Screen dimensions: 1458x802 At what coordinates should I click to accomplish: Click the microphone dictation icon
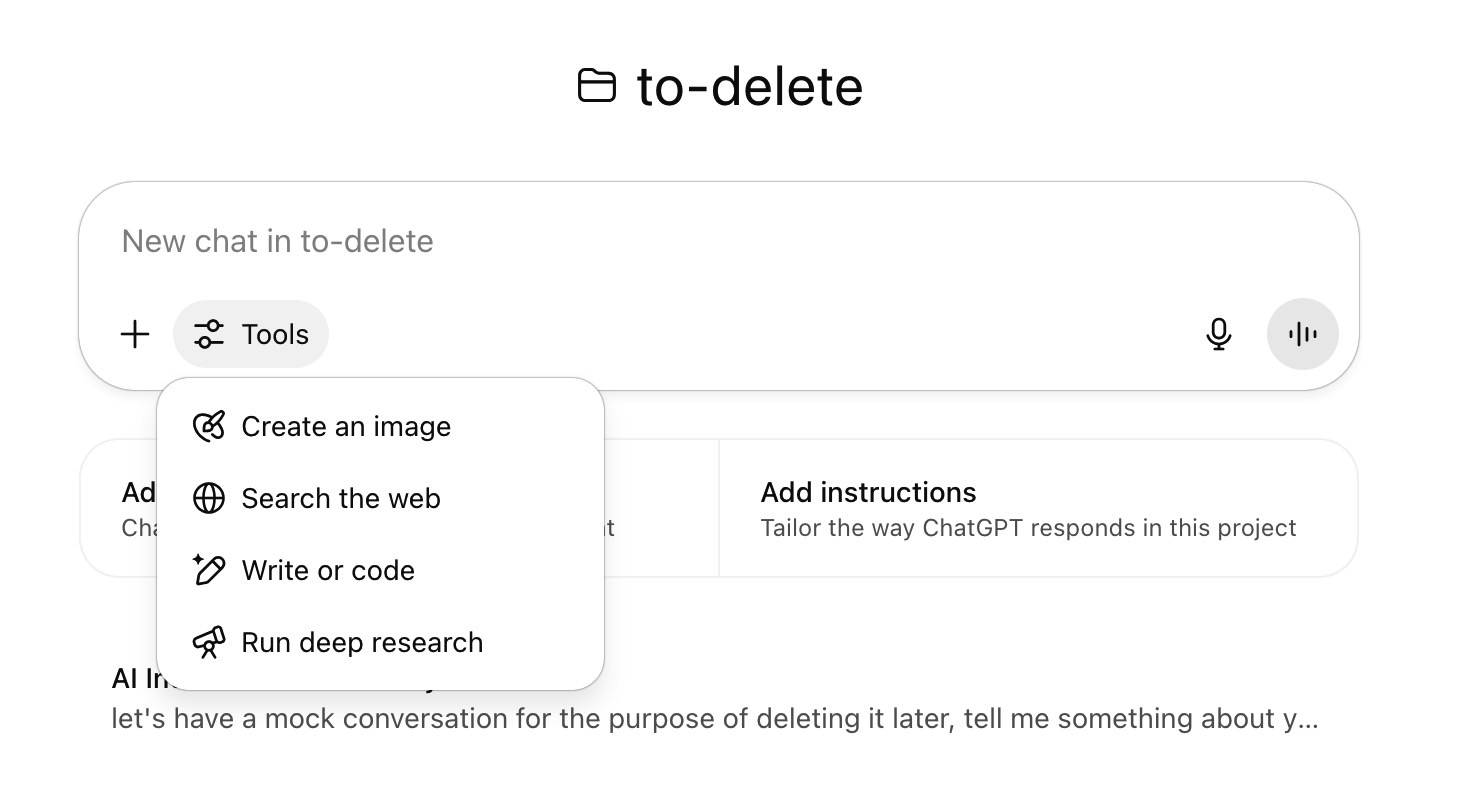coord(1218,334)
